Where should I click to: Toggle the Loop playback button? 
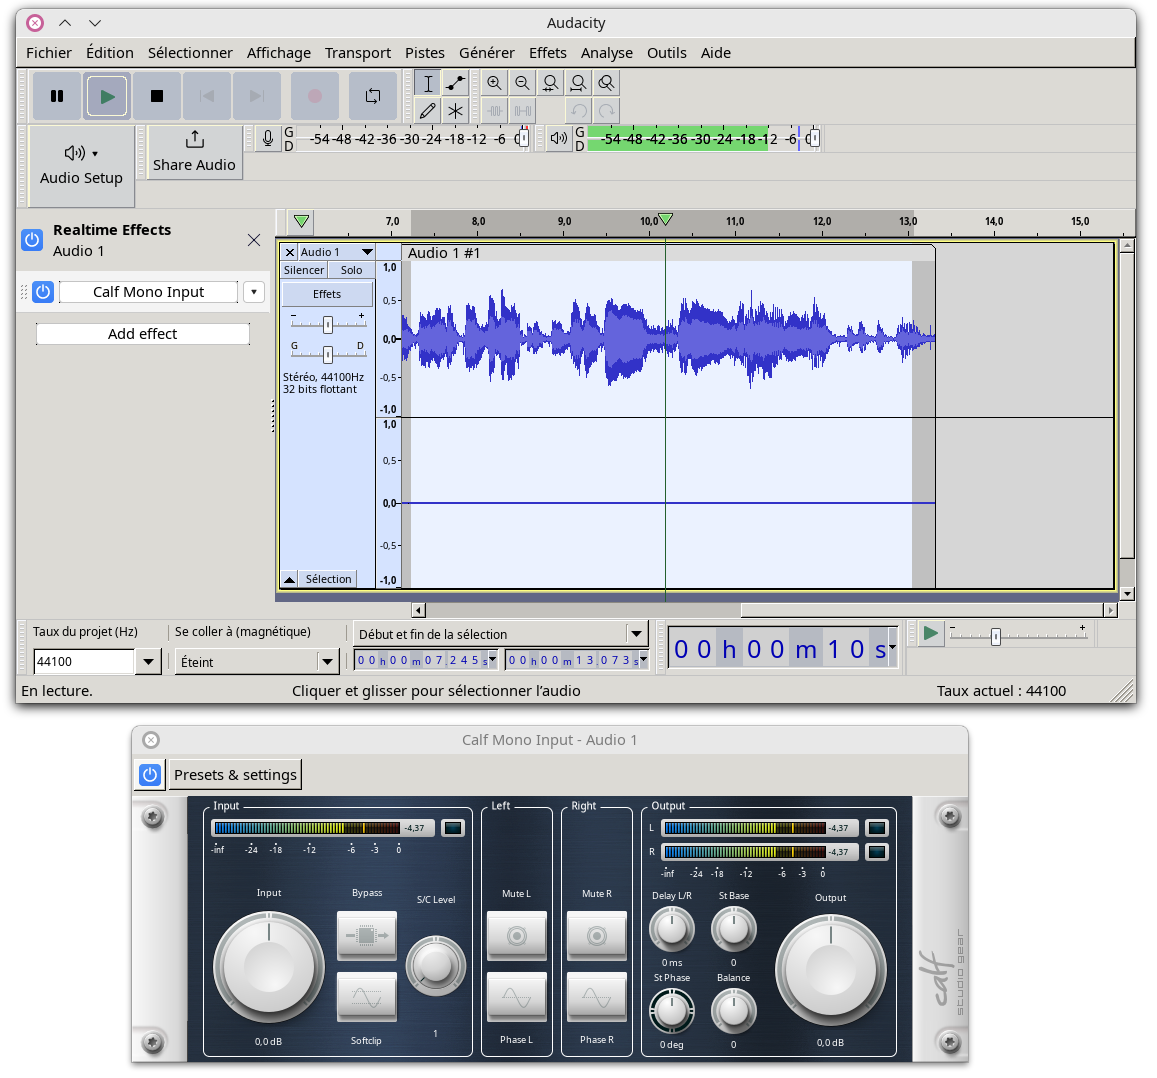click(x=373, y=96)
